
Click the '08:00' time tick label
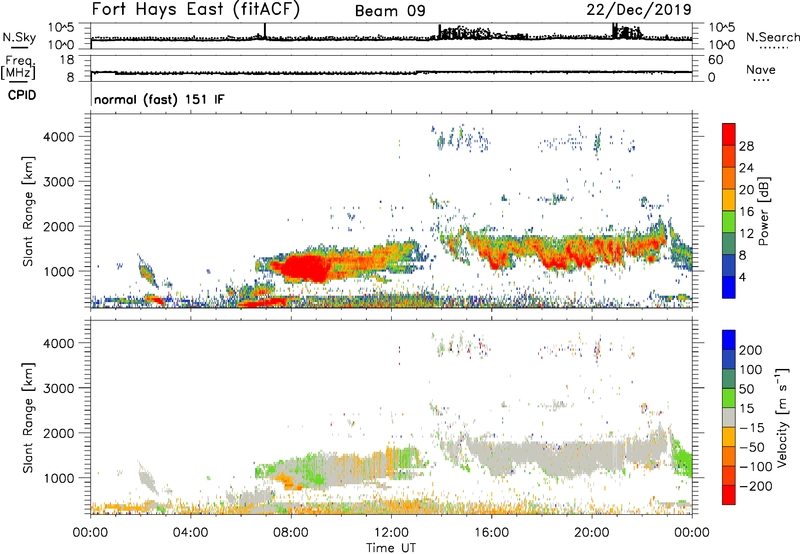click(291, 533)
